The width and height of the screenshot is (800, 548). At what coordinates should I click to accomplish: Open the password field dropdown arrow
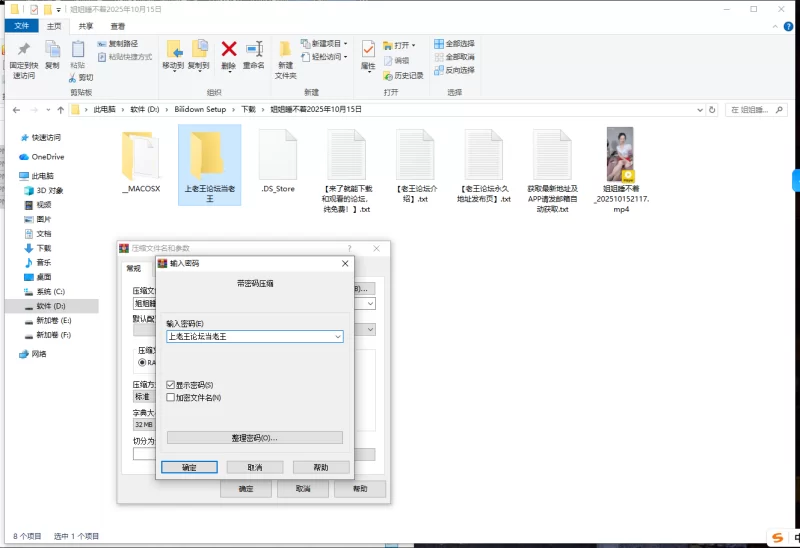click(338, 337)
